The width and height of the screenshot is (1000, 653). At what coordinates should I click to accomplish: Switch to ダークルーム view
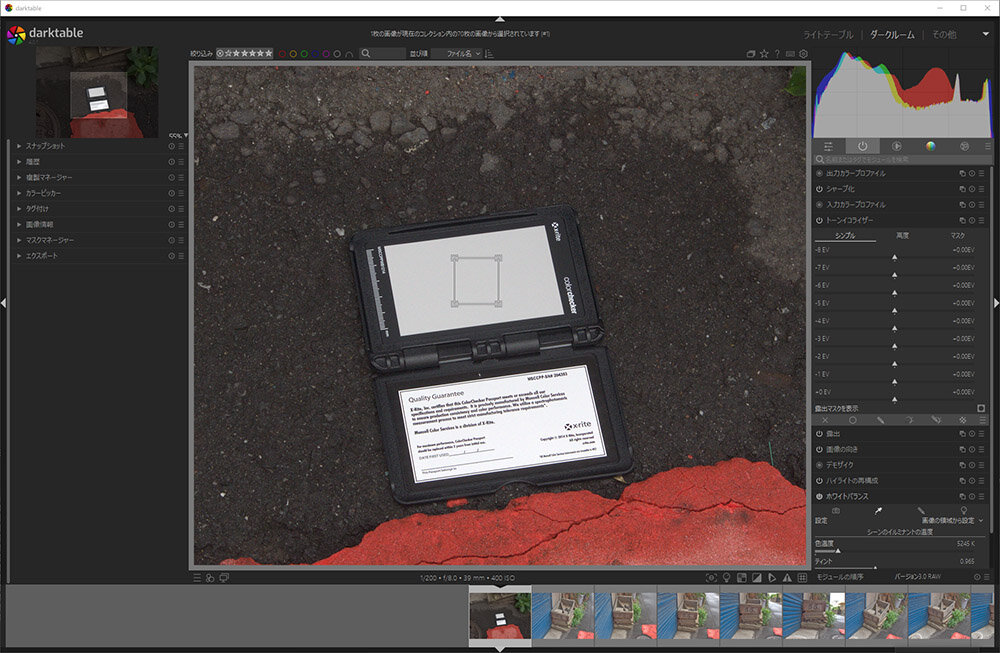[x=892, y=34]
